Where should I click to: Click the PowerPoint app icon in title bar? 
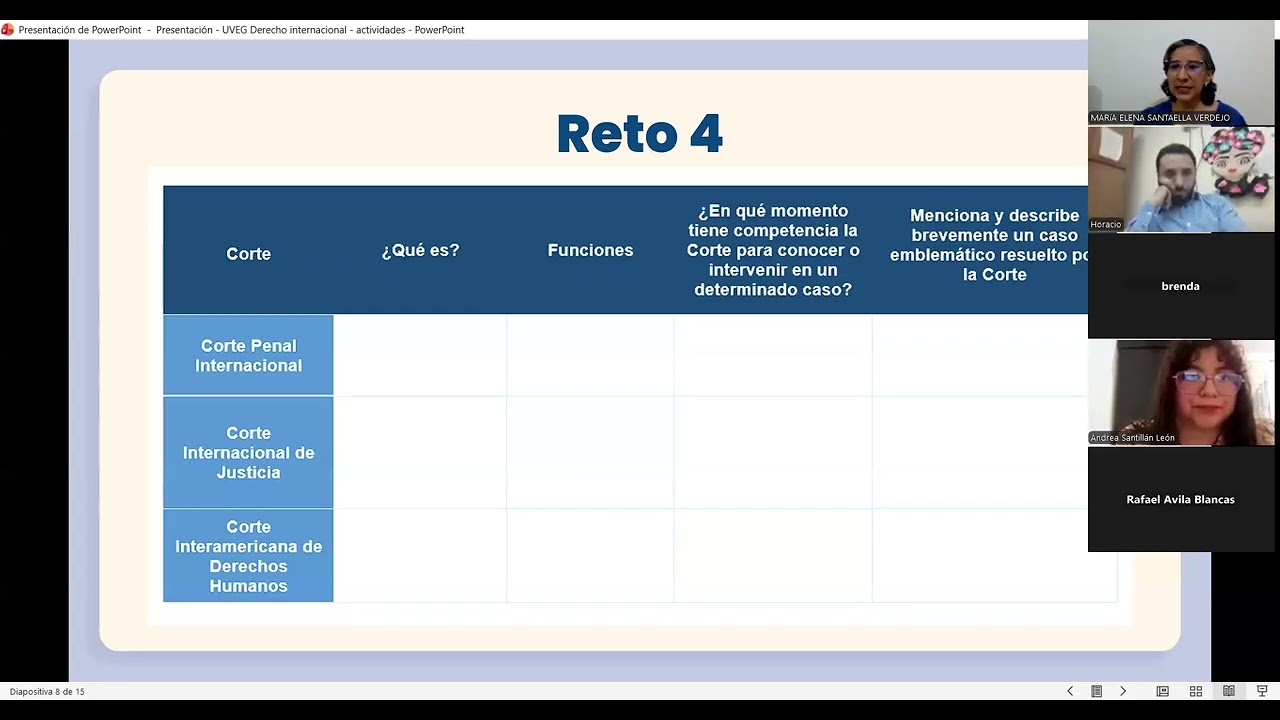8,30
